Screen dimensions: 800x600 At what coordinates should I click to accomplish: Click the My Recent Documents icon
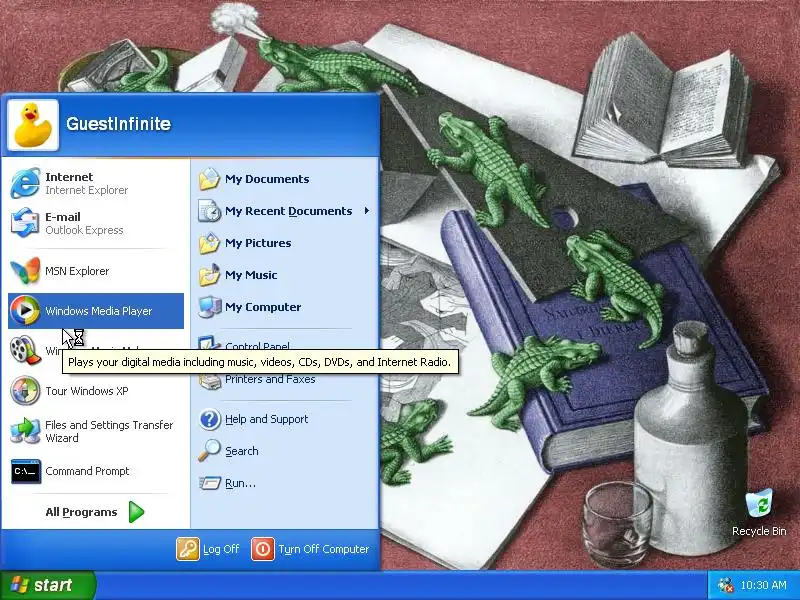(x=209, y=211)
